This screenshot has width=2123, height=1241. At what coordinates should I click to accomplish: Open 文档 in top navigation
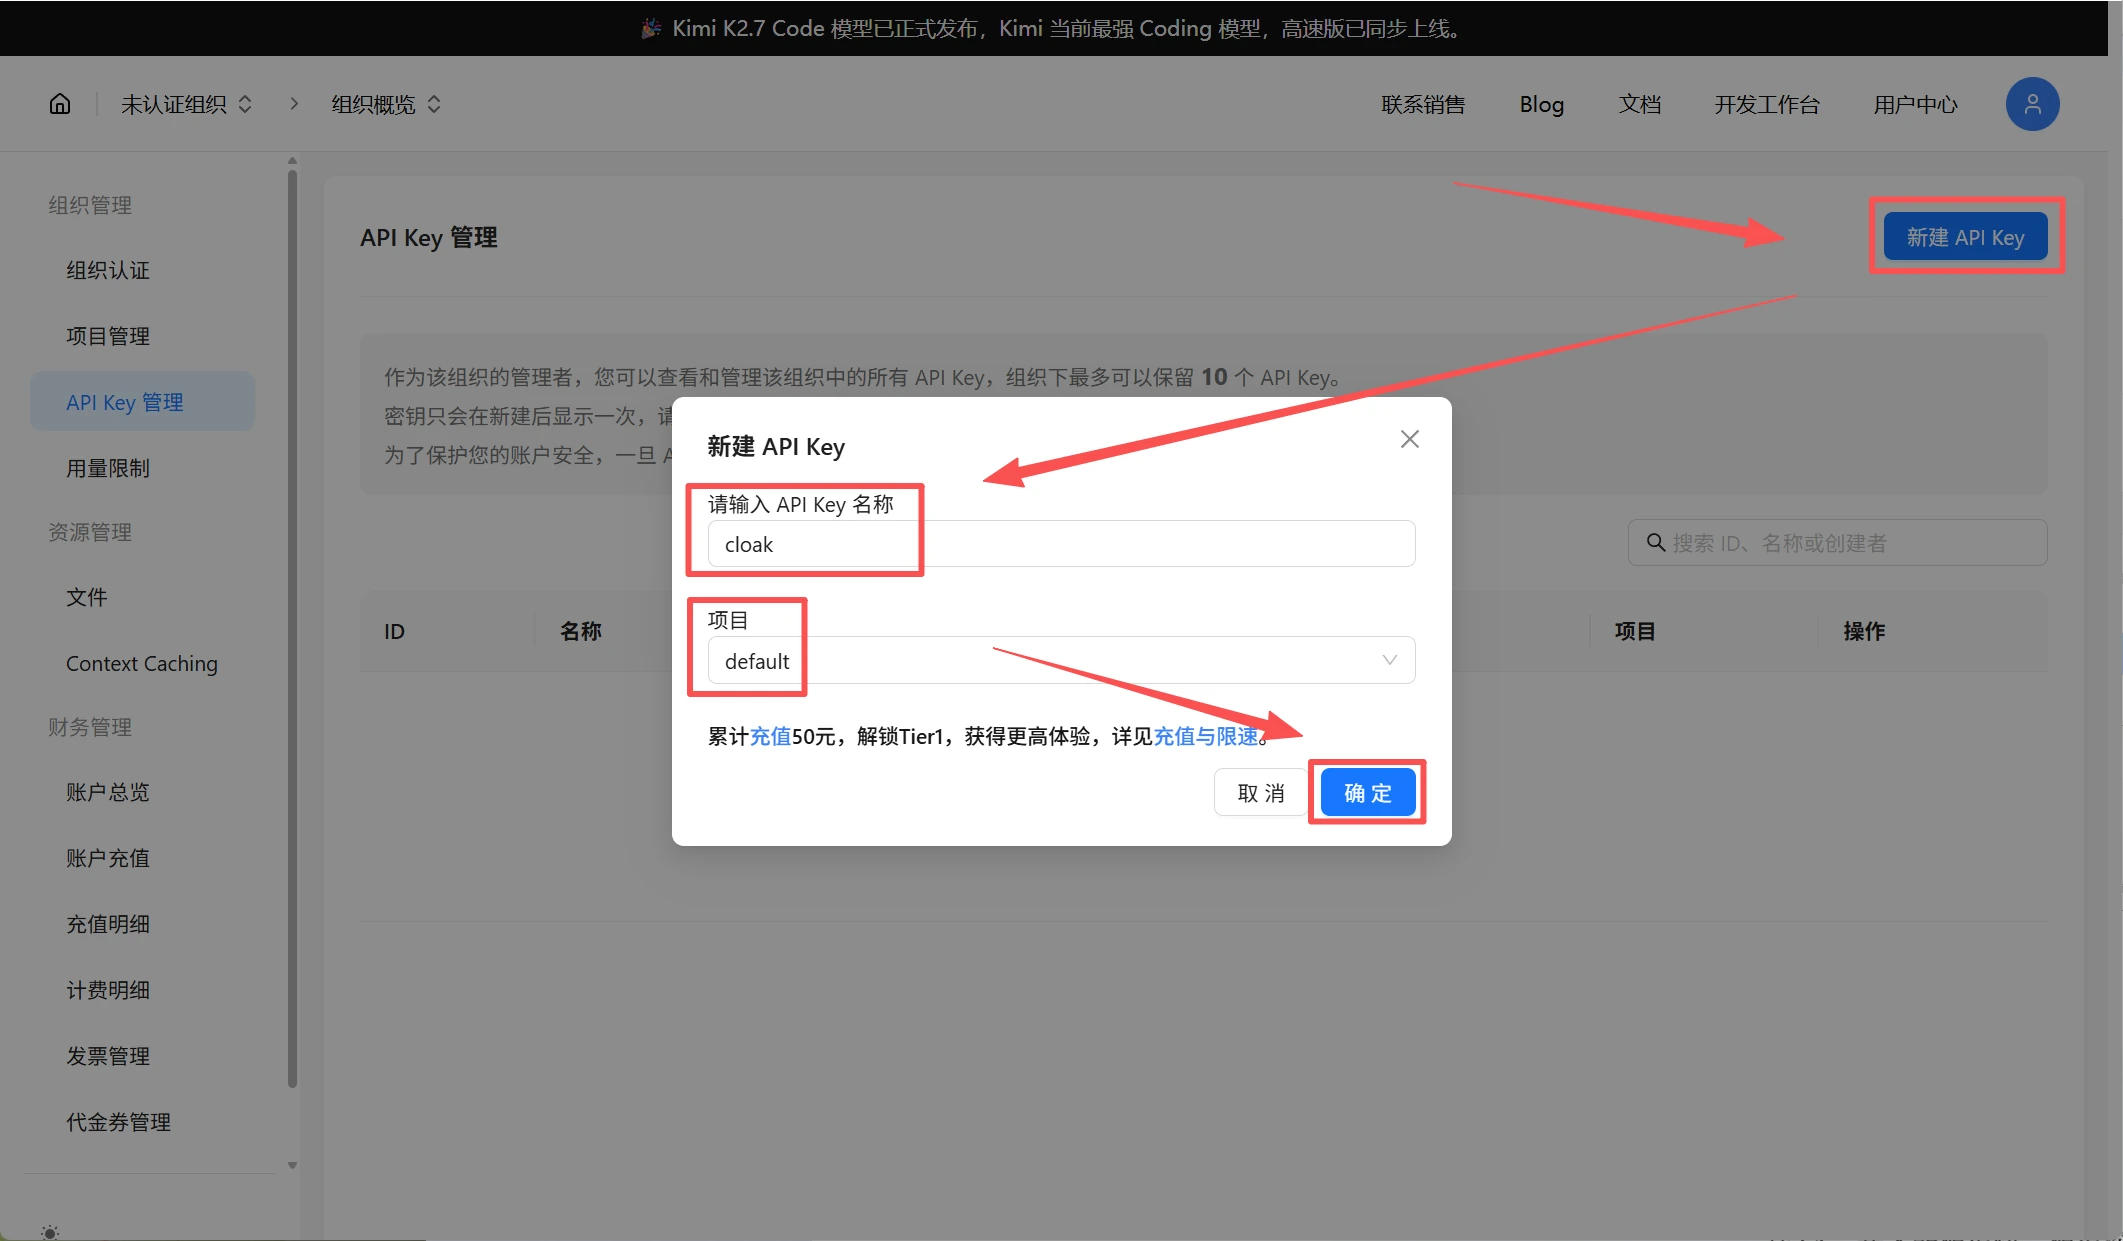click(1640, 104)
